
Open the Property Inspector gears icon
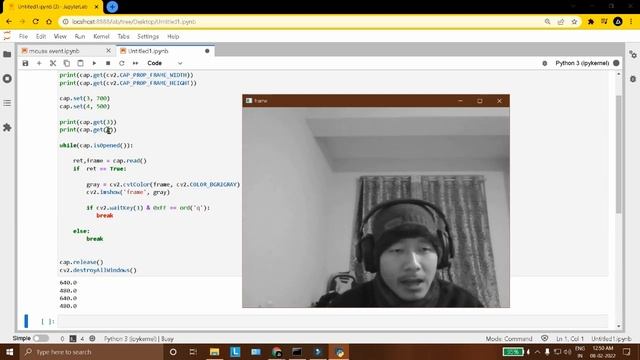click(633, 54)
